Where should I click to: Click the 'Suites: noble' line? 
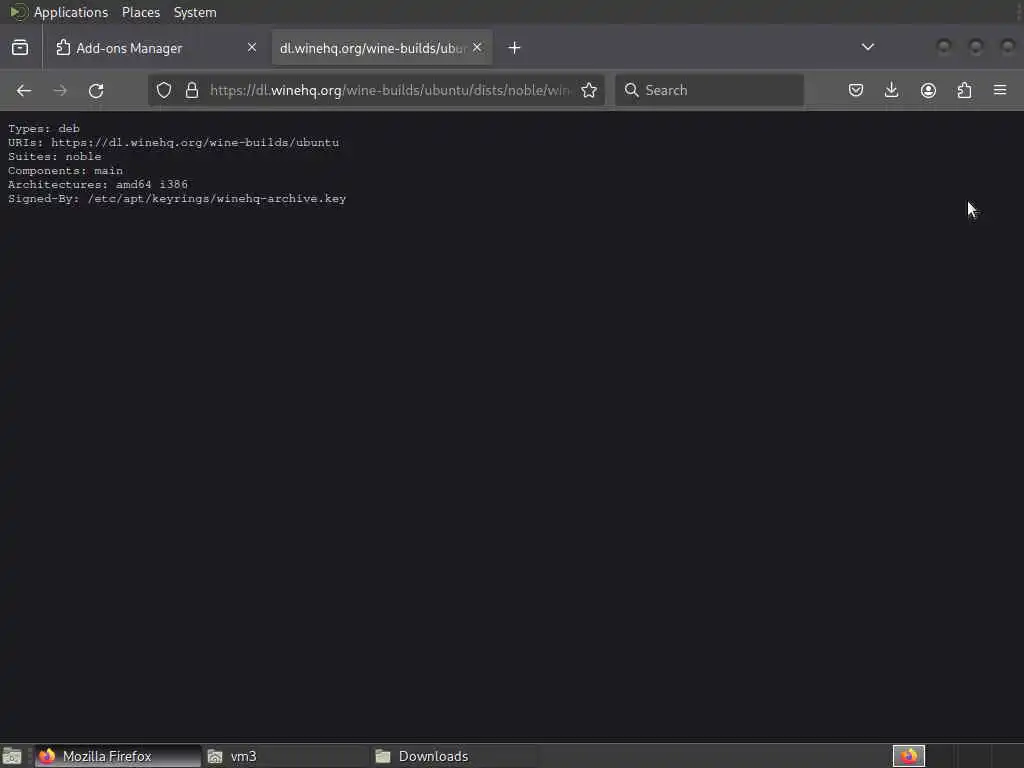tap(55, 157)
